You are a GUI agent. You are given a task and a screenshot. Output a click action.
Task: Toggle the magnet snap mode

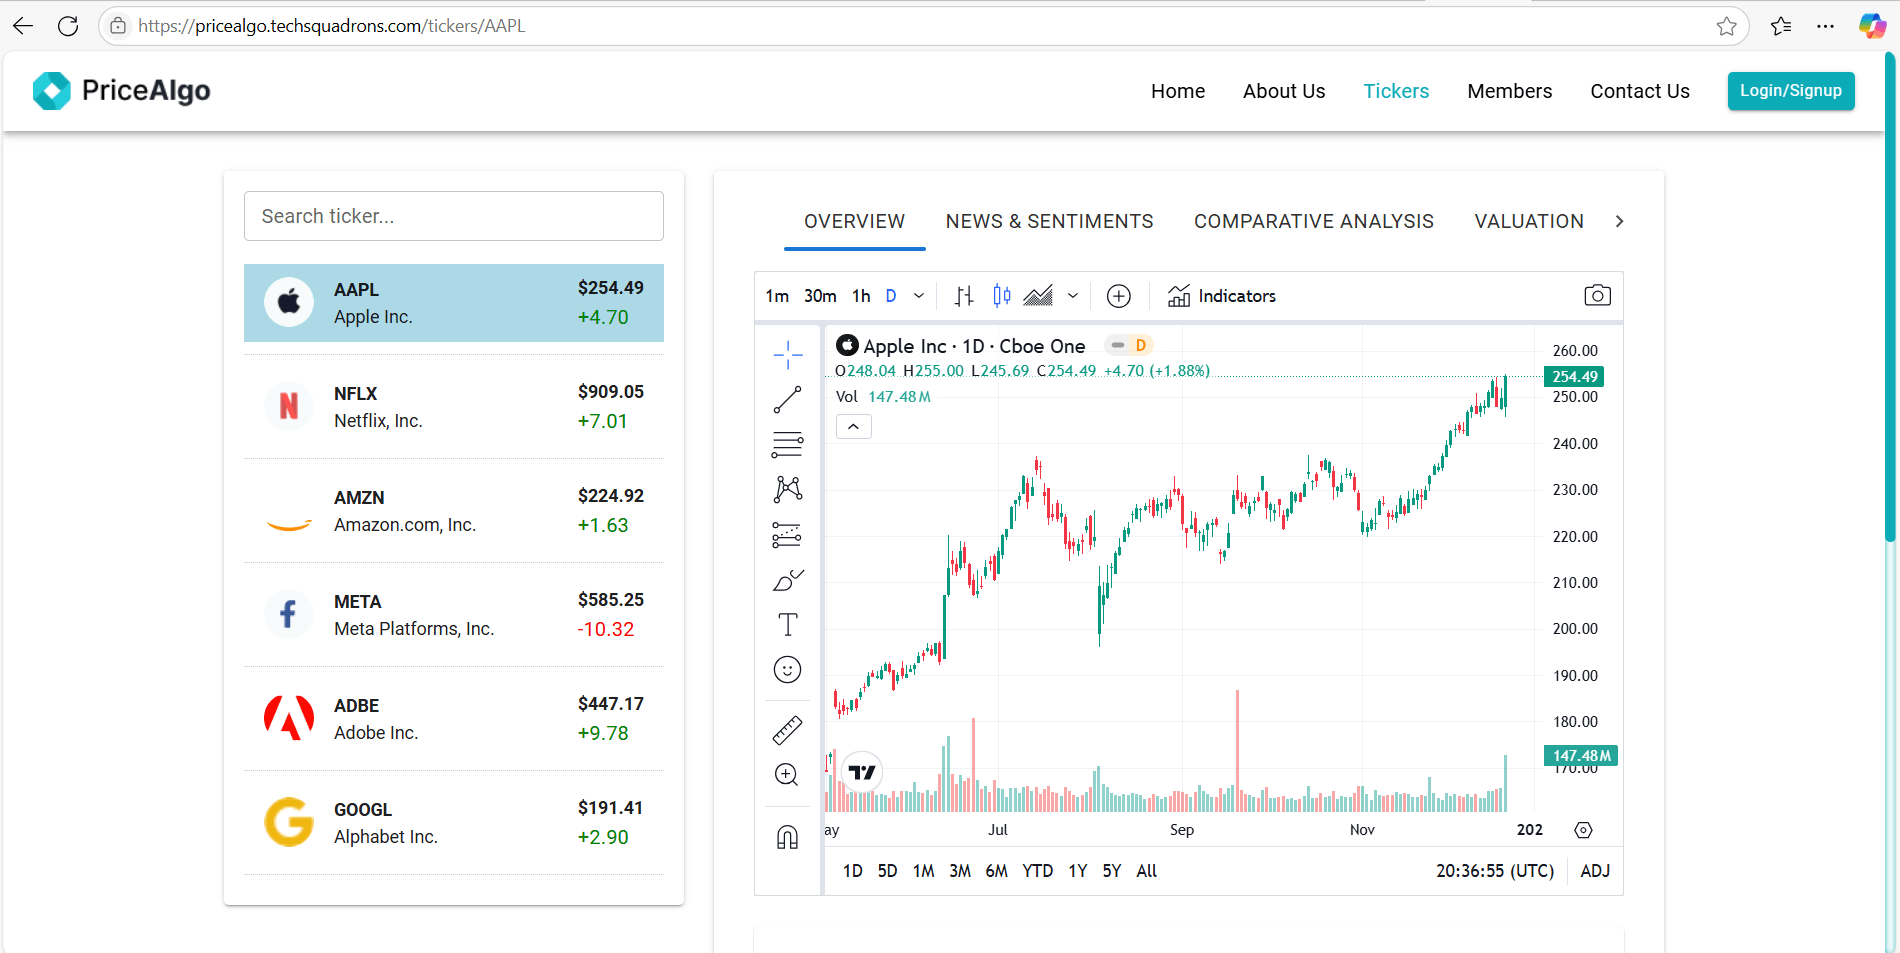point(787,837)
